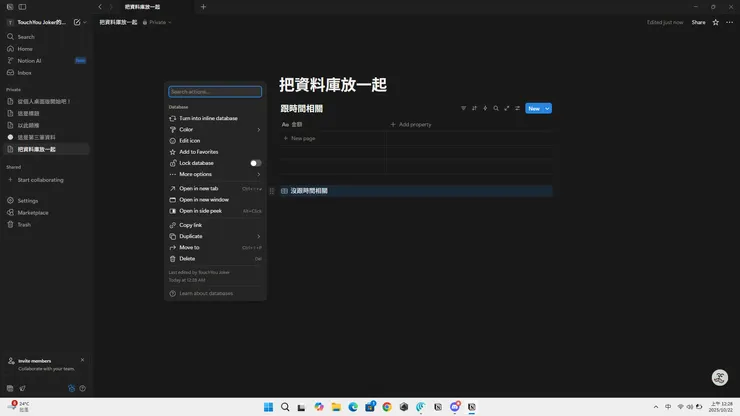This screenshot has height=416, width=740.
Task: Expand the Duplicate submenu chevron
Action: (259, 236)
